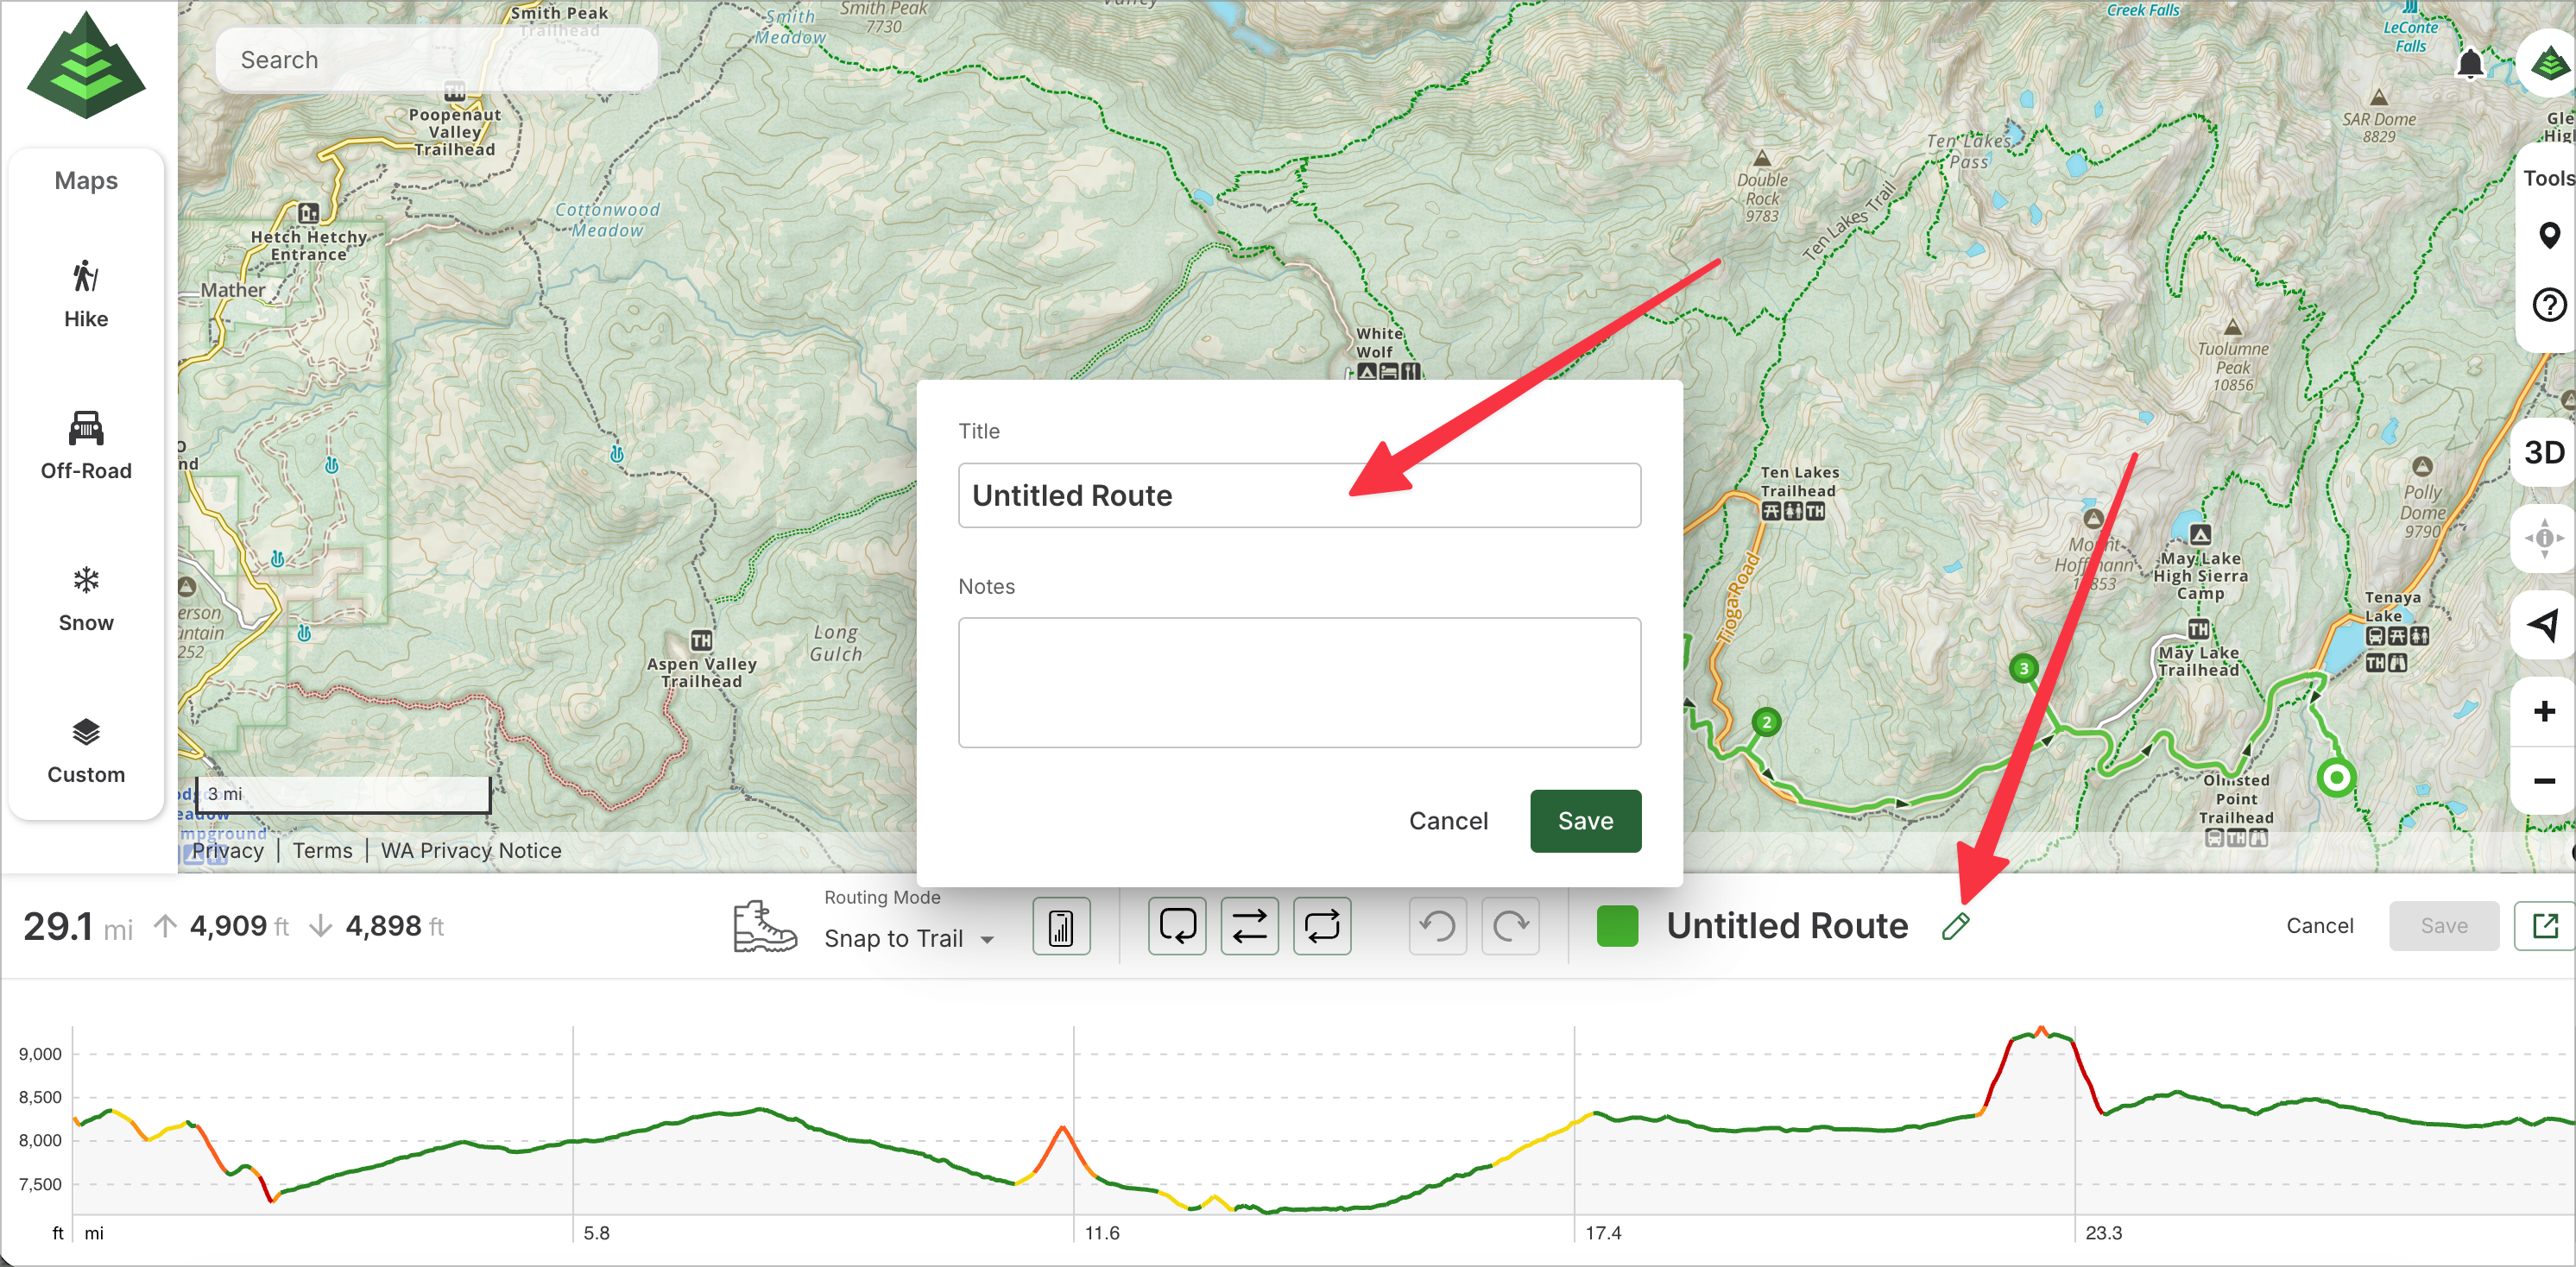Click the open in new window icon
Viewport: 2576px width, 1267px height.
pos(2544,926)
